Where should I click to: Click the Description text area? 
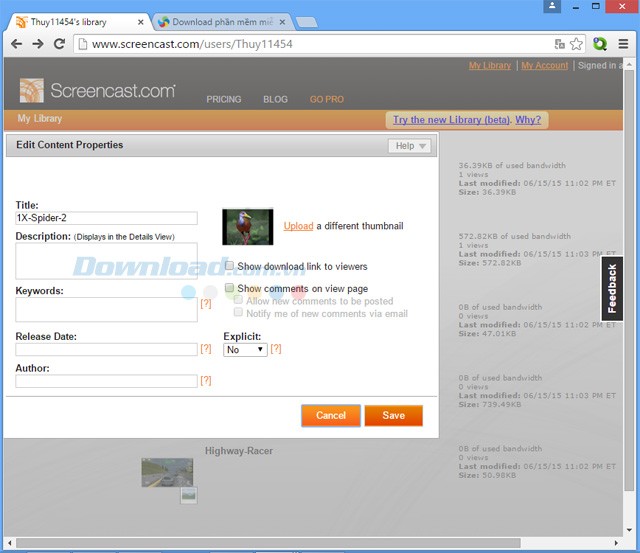pos(107,261)
